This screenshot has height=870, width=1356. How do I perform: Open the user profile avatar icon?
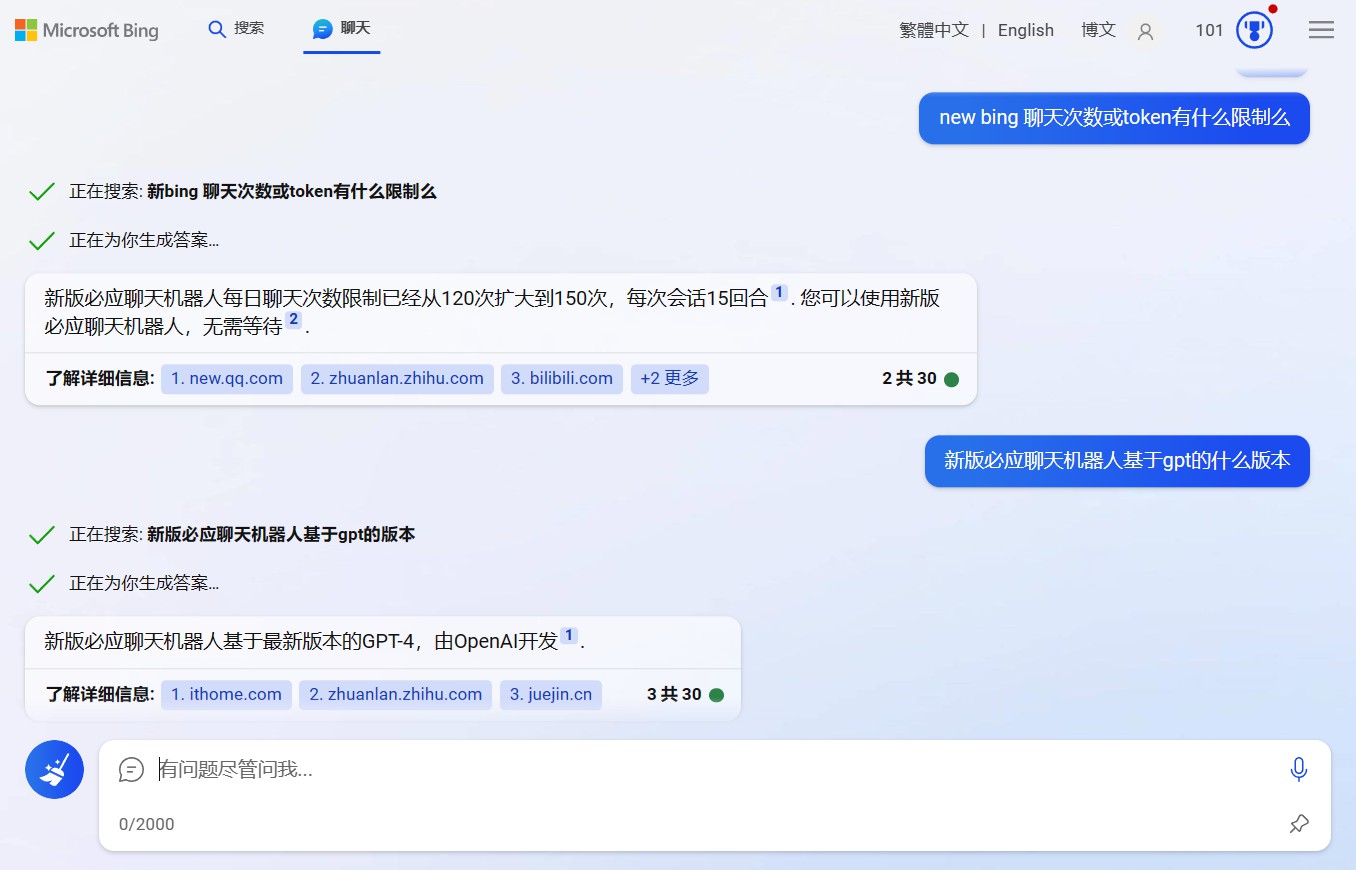point(1146,31)
